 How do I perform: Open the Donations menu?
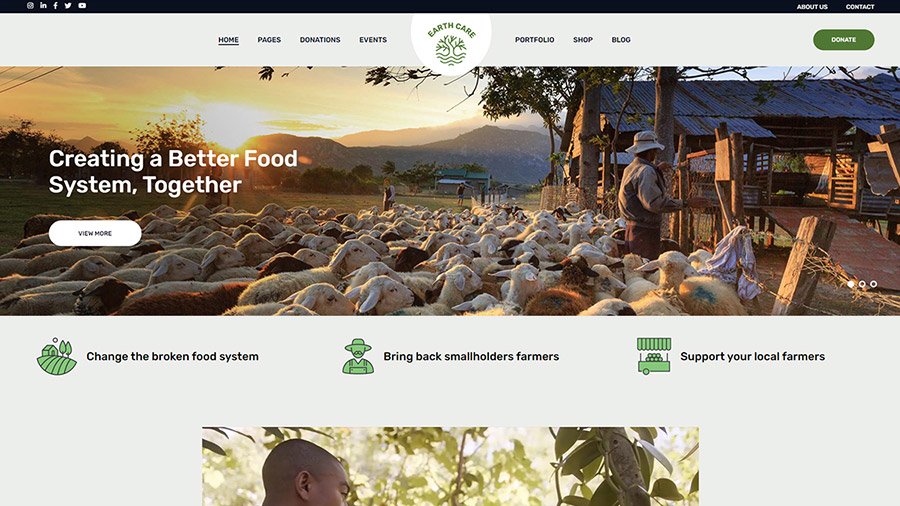point(320,40)
